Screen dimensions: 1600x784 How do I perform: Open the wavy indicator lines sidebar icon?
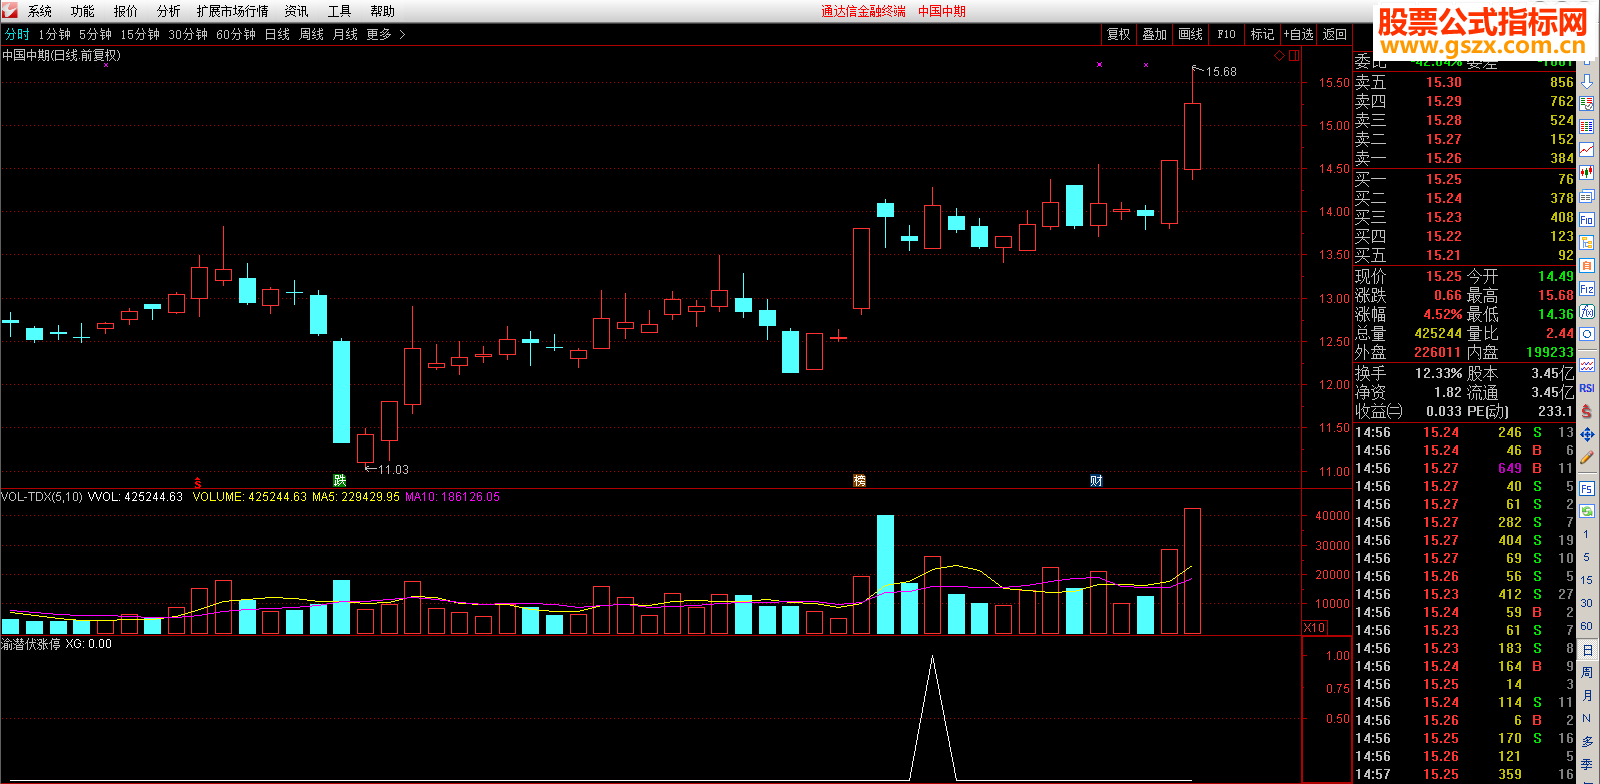pyautogui.click(x=1587, y=365)
